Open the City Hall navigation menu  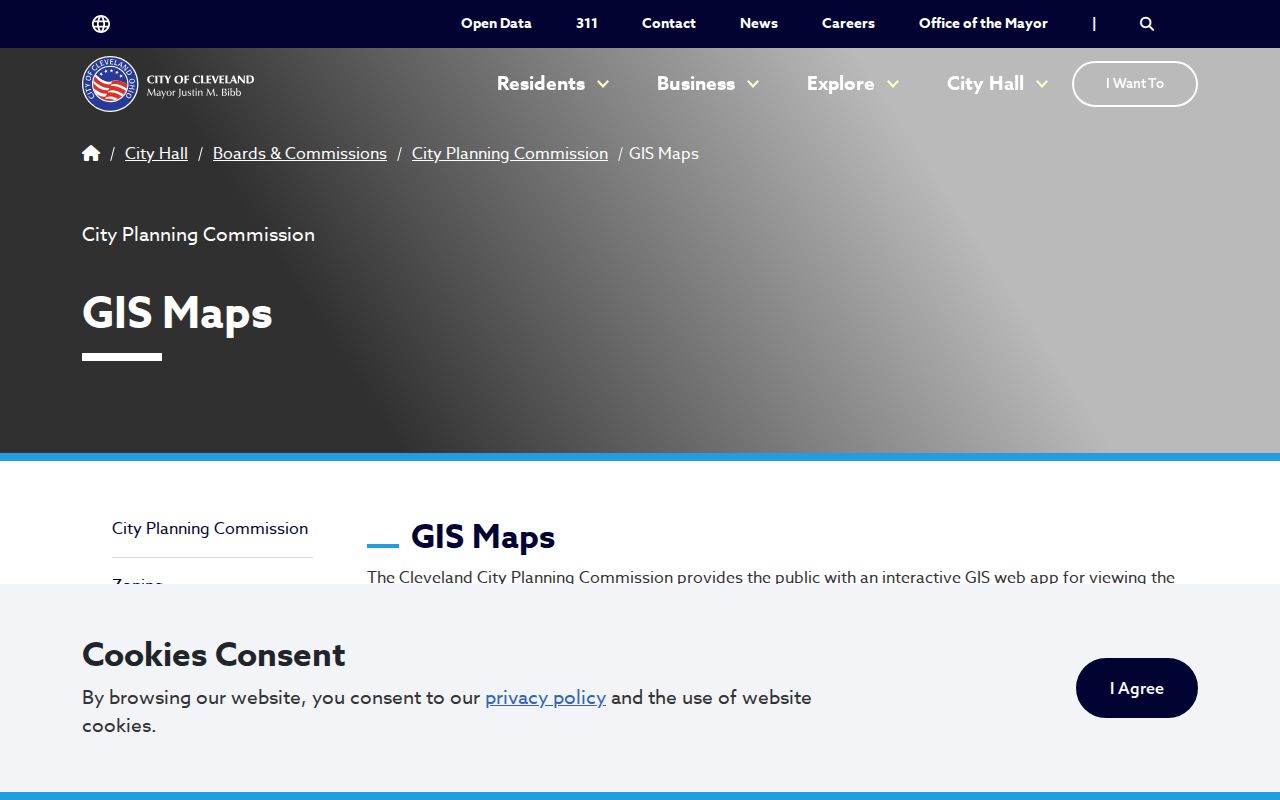click(x=985, y=84)
